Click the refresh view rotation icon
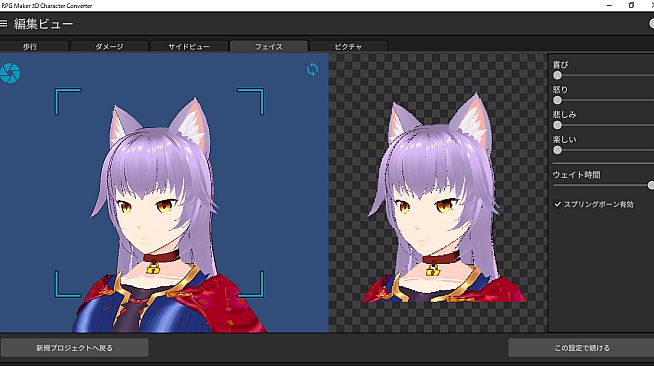Viewport: 654px width, 366px height. pyautogui.click(x=312, y=69)
